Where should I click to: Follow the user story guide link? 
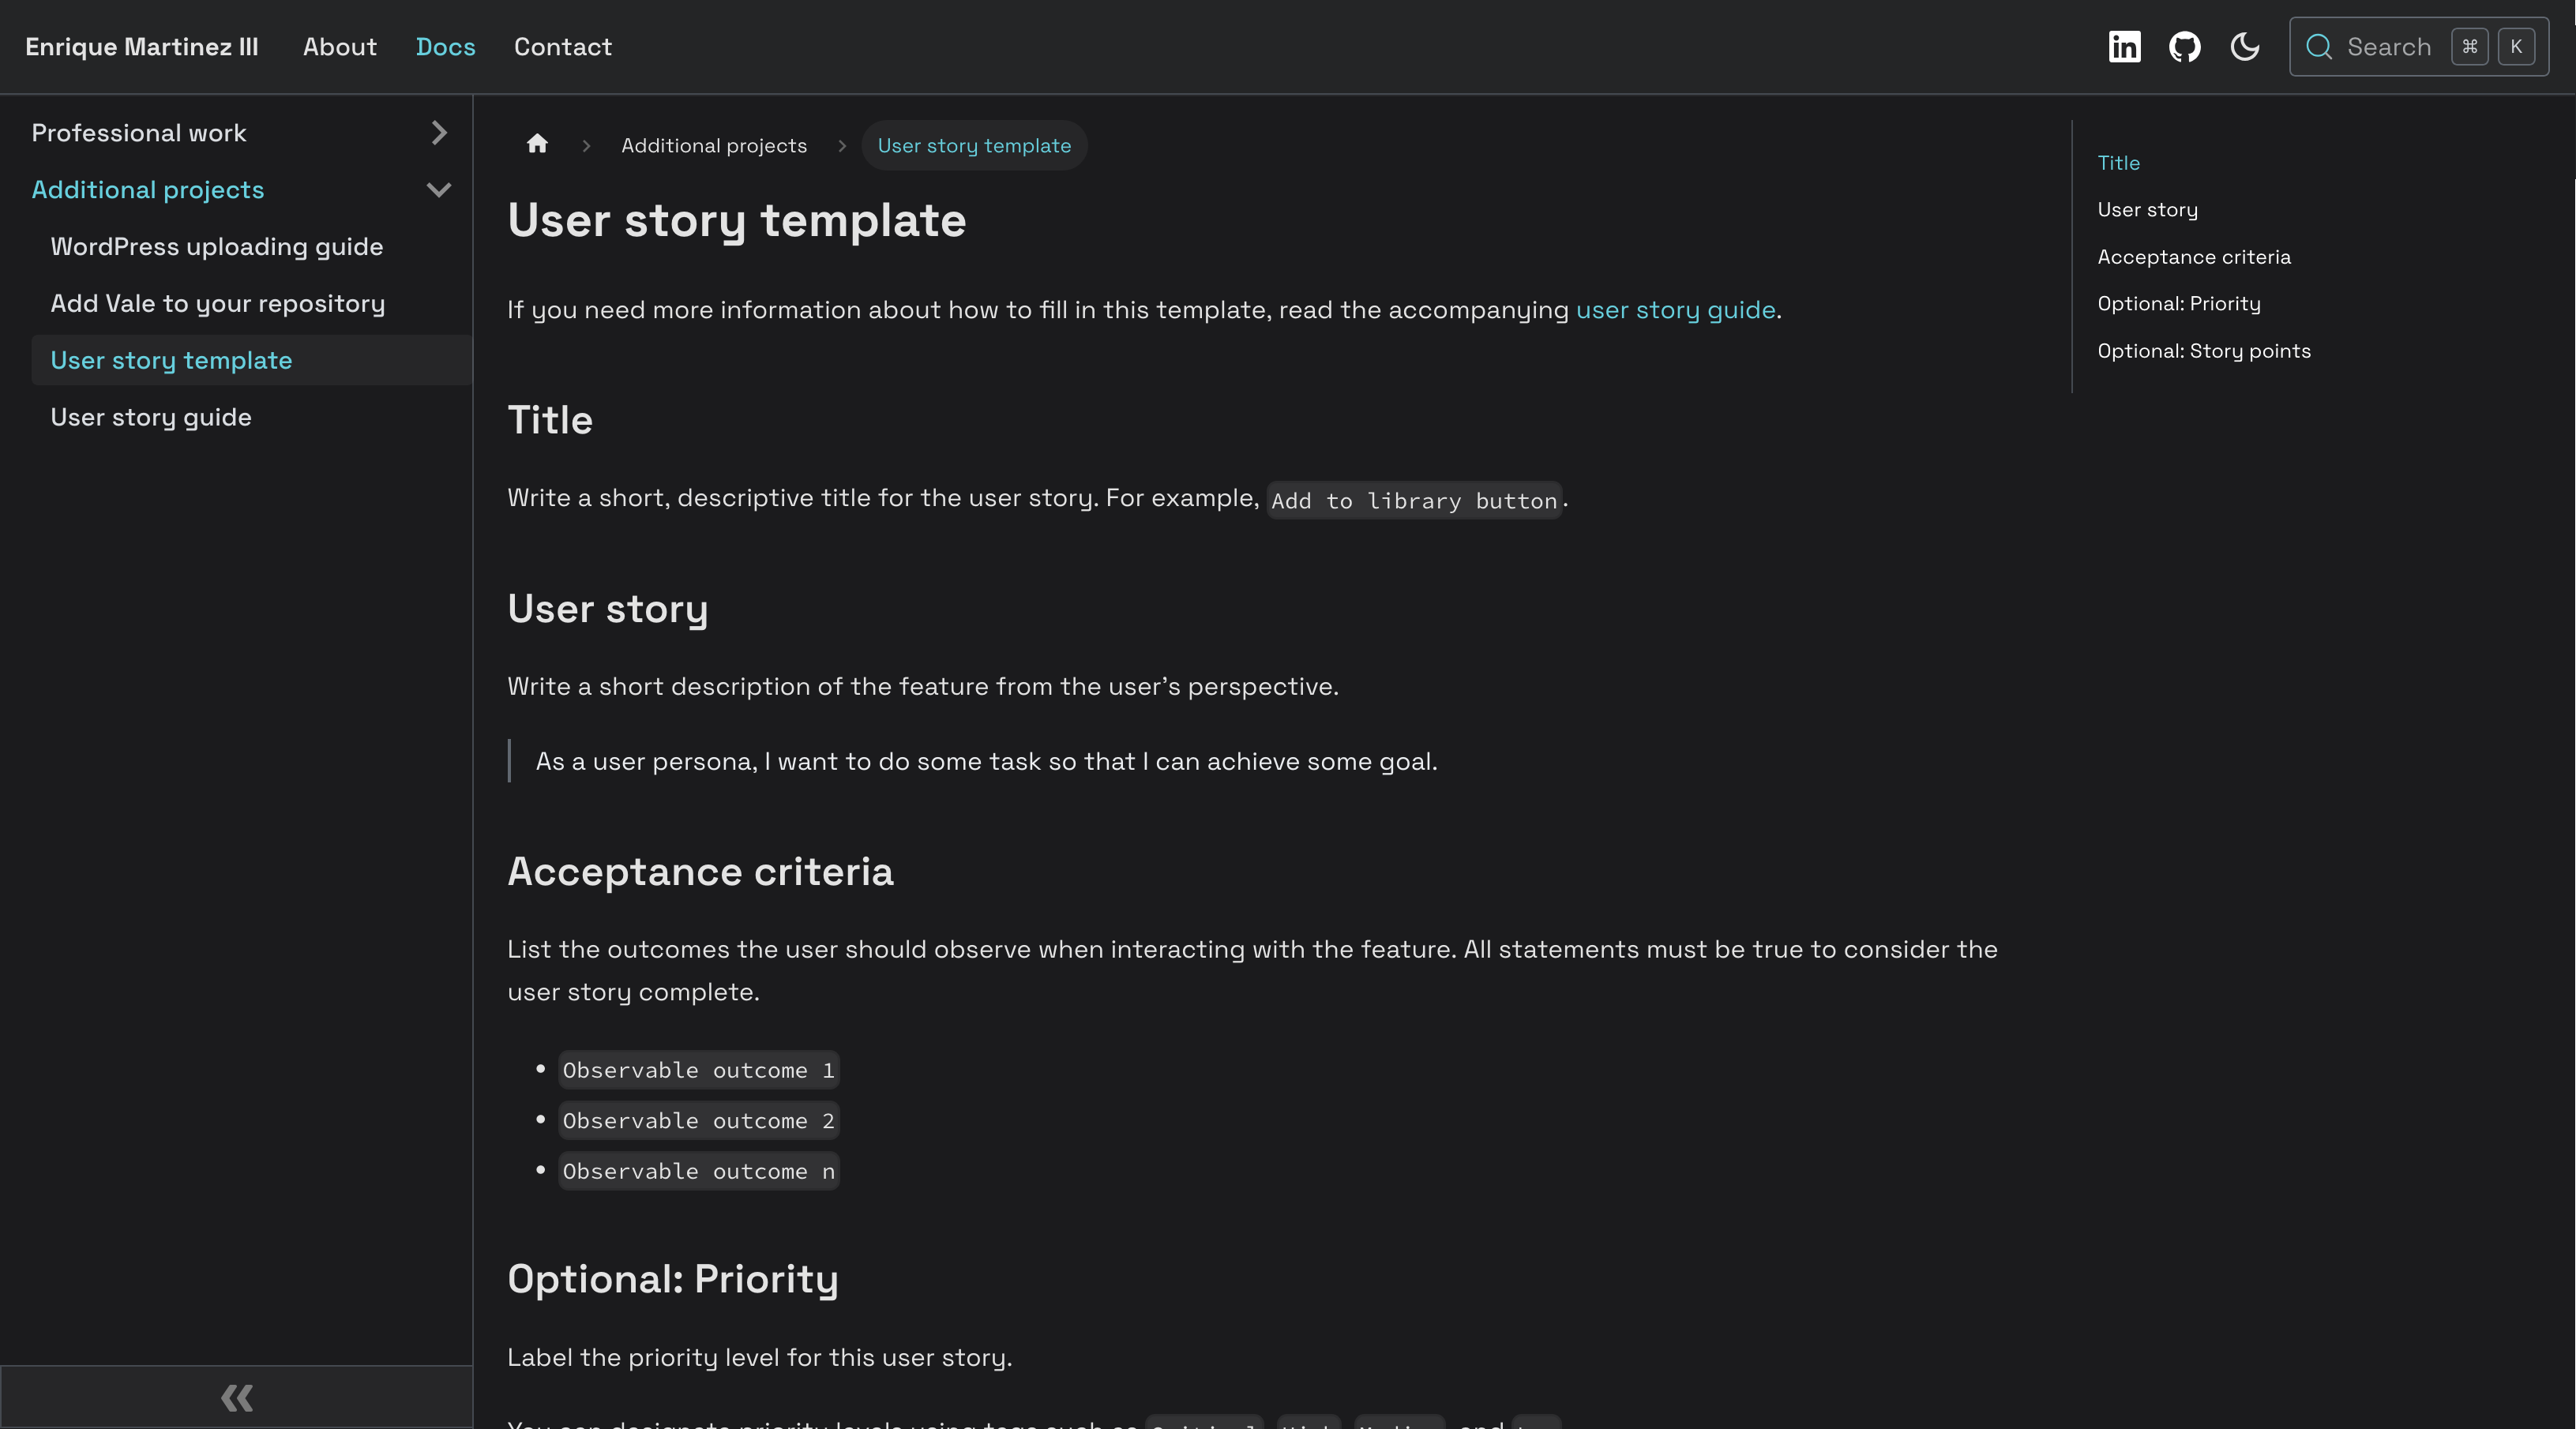pyautogui.click(x=1675, y=310)
